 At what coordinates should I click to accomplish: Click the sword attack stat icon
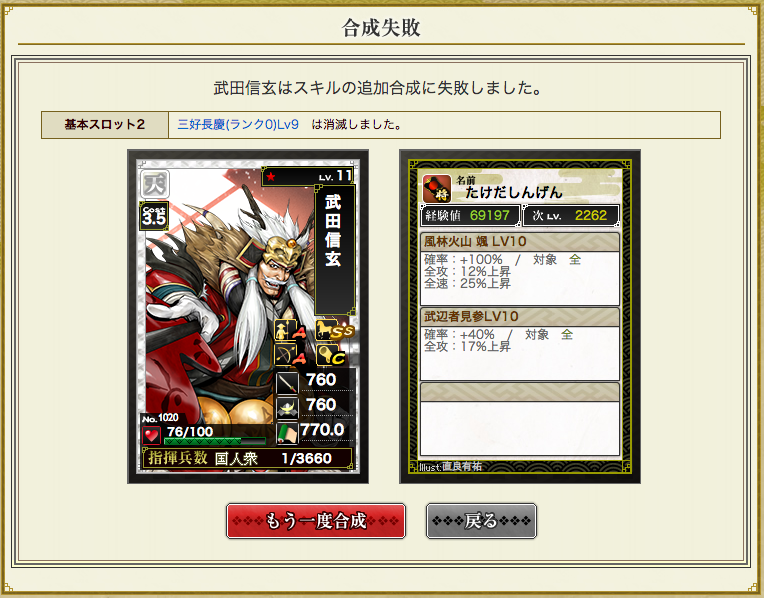(287, 383)
